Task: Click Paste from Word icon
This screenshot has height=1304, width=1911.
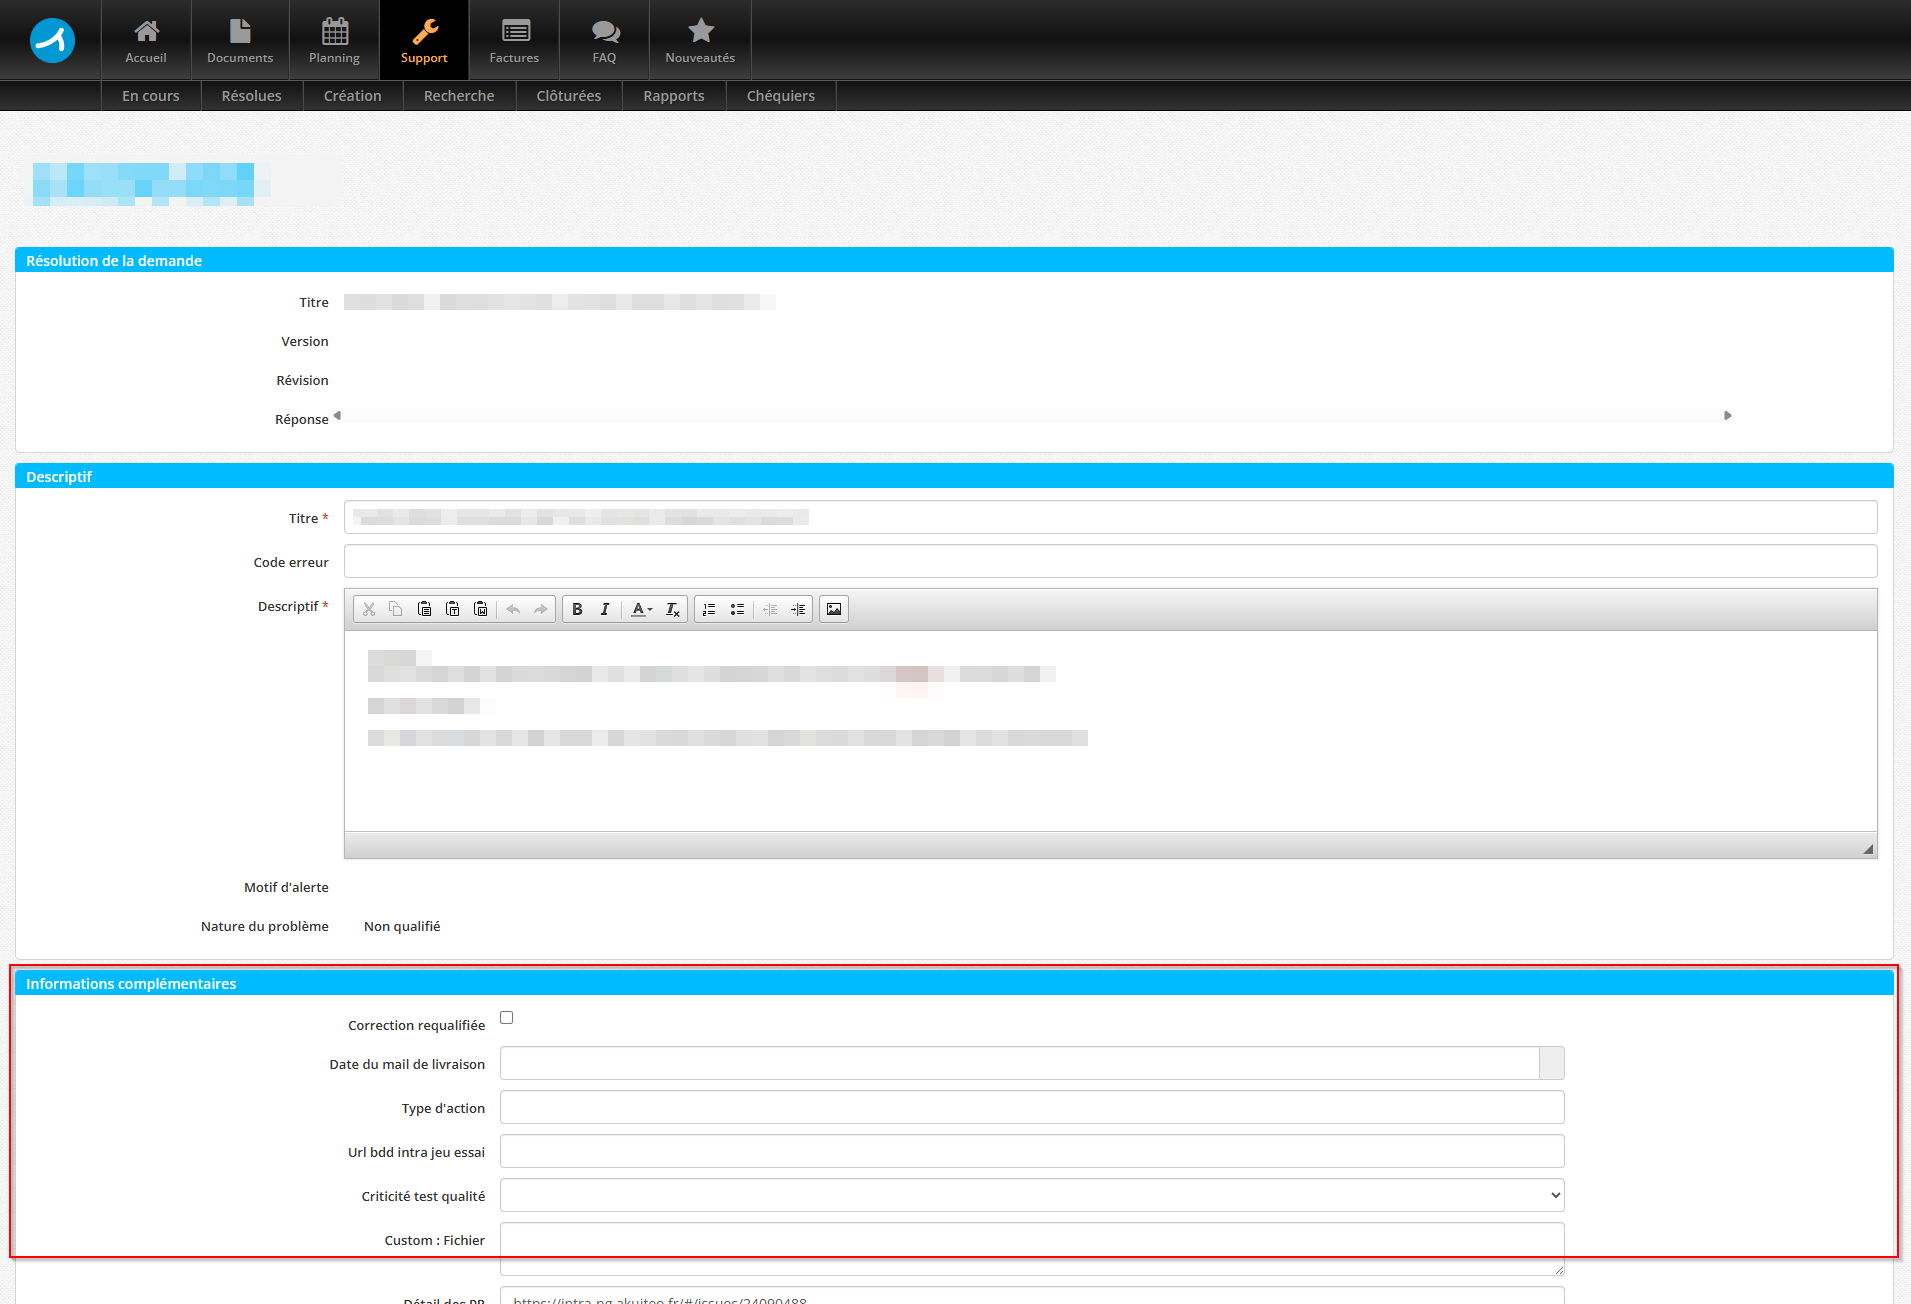Action: (x=481, y=609)
